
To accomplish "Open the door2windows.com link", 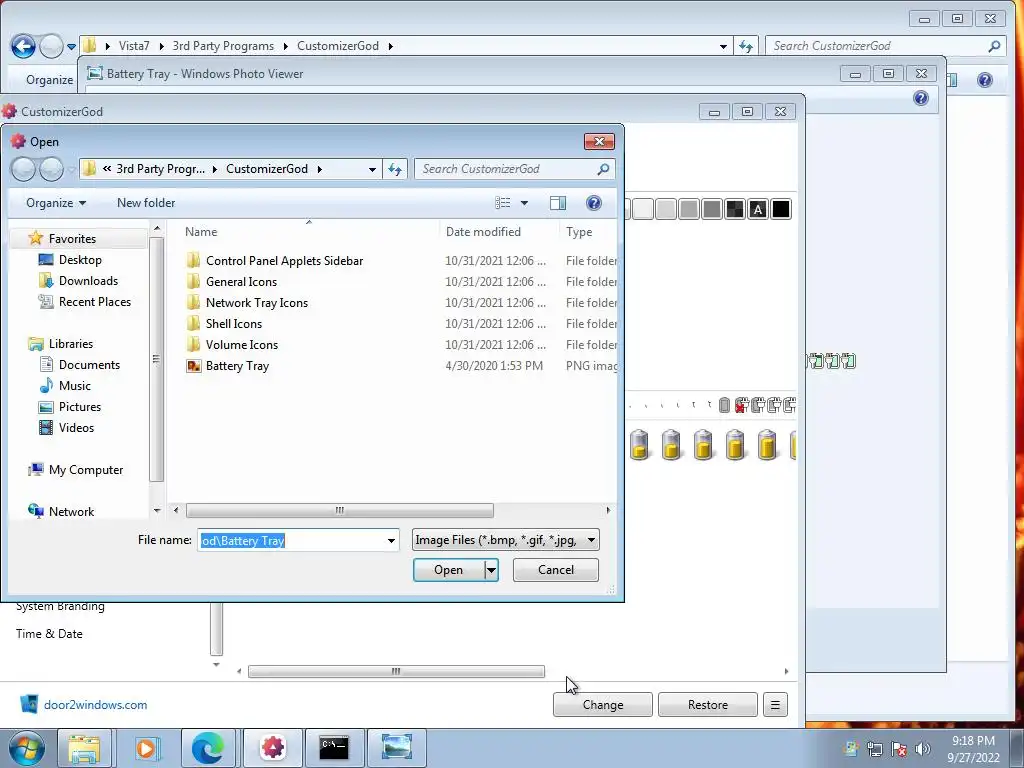I will (x=95, y=705).
